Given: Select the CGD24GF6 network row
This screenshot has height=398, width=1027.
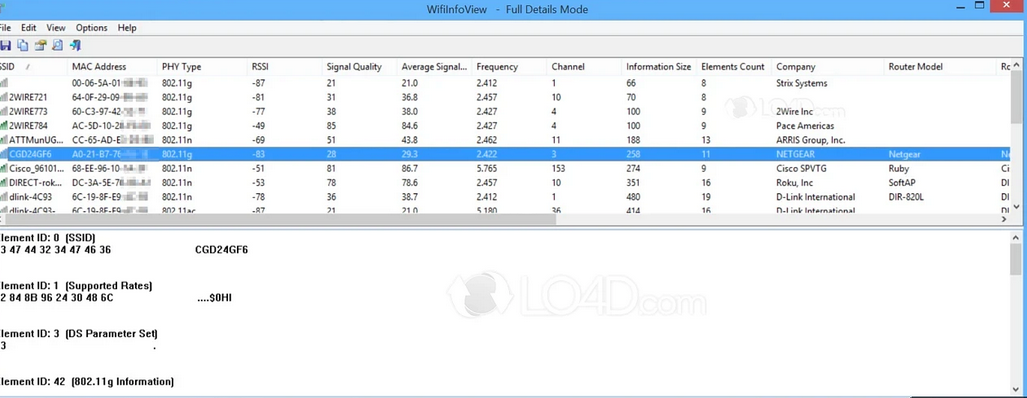Looking at the screenshot, I should point(504,154).
